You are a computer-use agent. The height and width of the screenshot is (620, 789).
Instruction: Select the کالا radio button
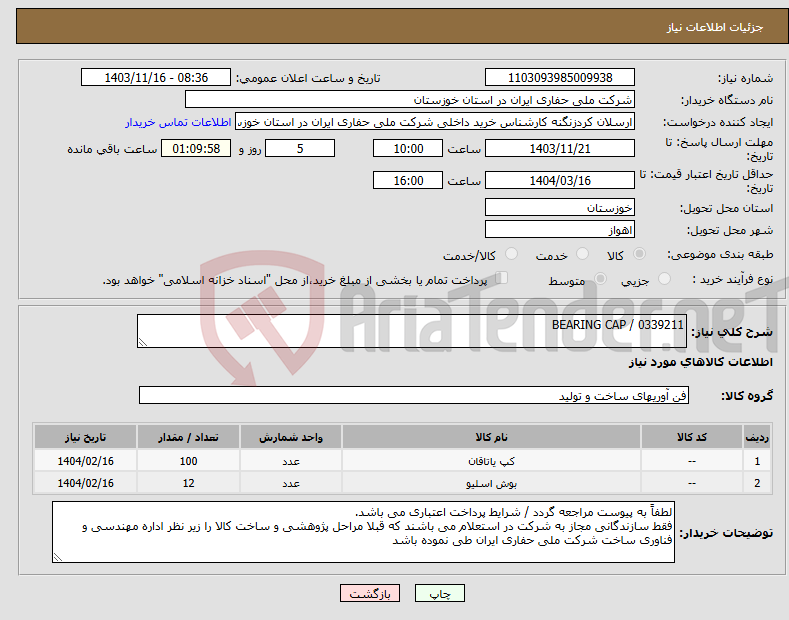[639, 254]
